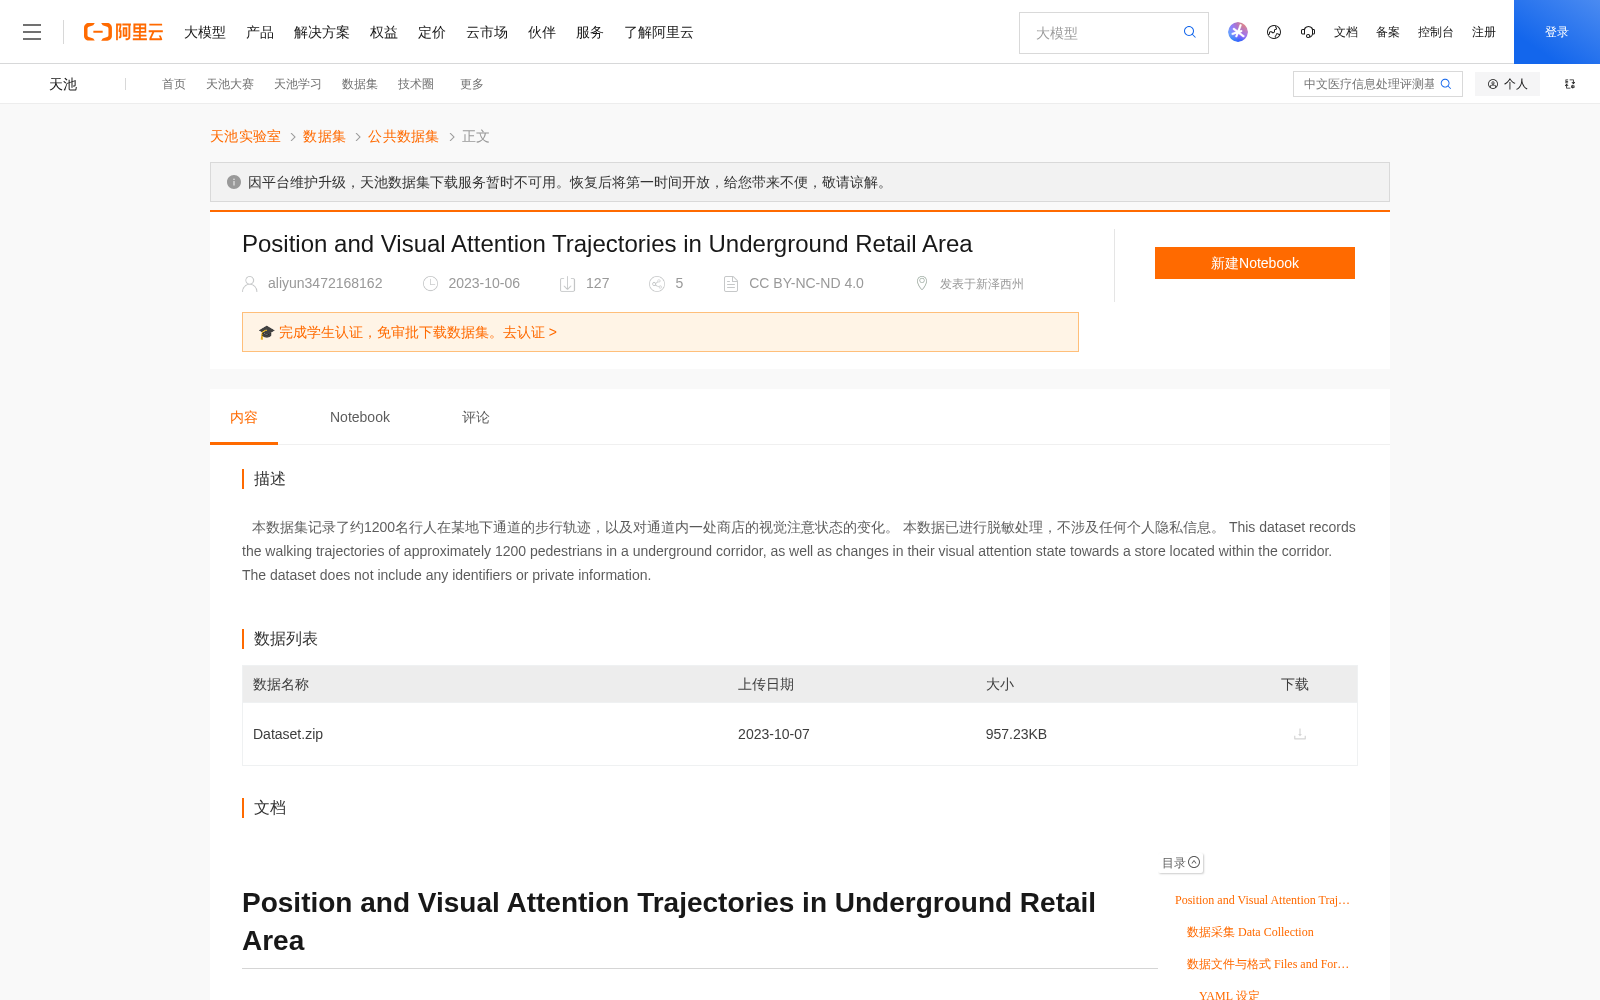Click the search magnifier in top search box
The height and width of the screenshot is (1000, 1600).
(1189, 32)
